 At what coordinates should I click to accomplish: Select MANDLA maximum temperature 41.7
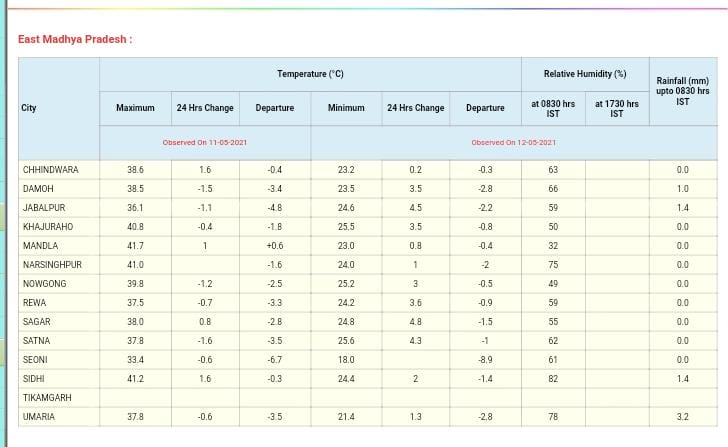pos(135,246)
